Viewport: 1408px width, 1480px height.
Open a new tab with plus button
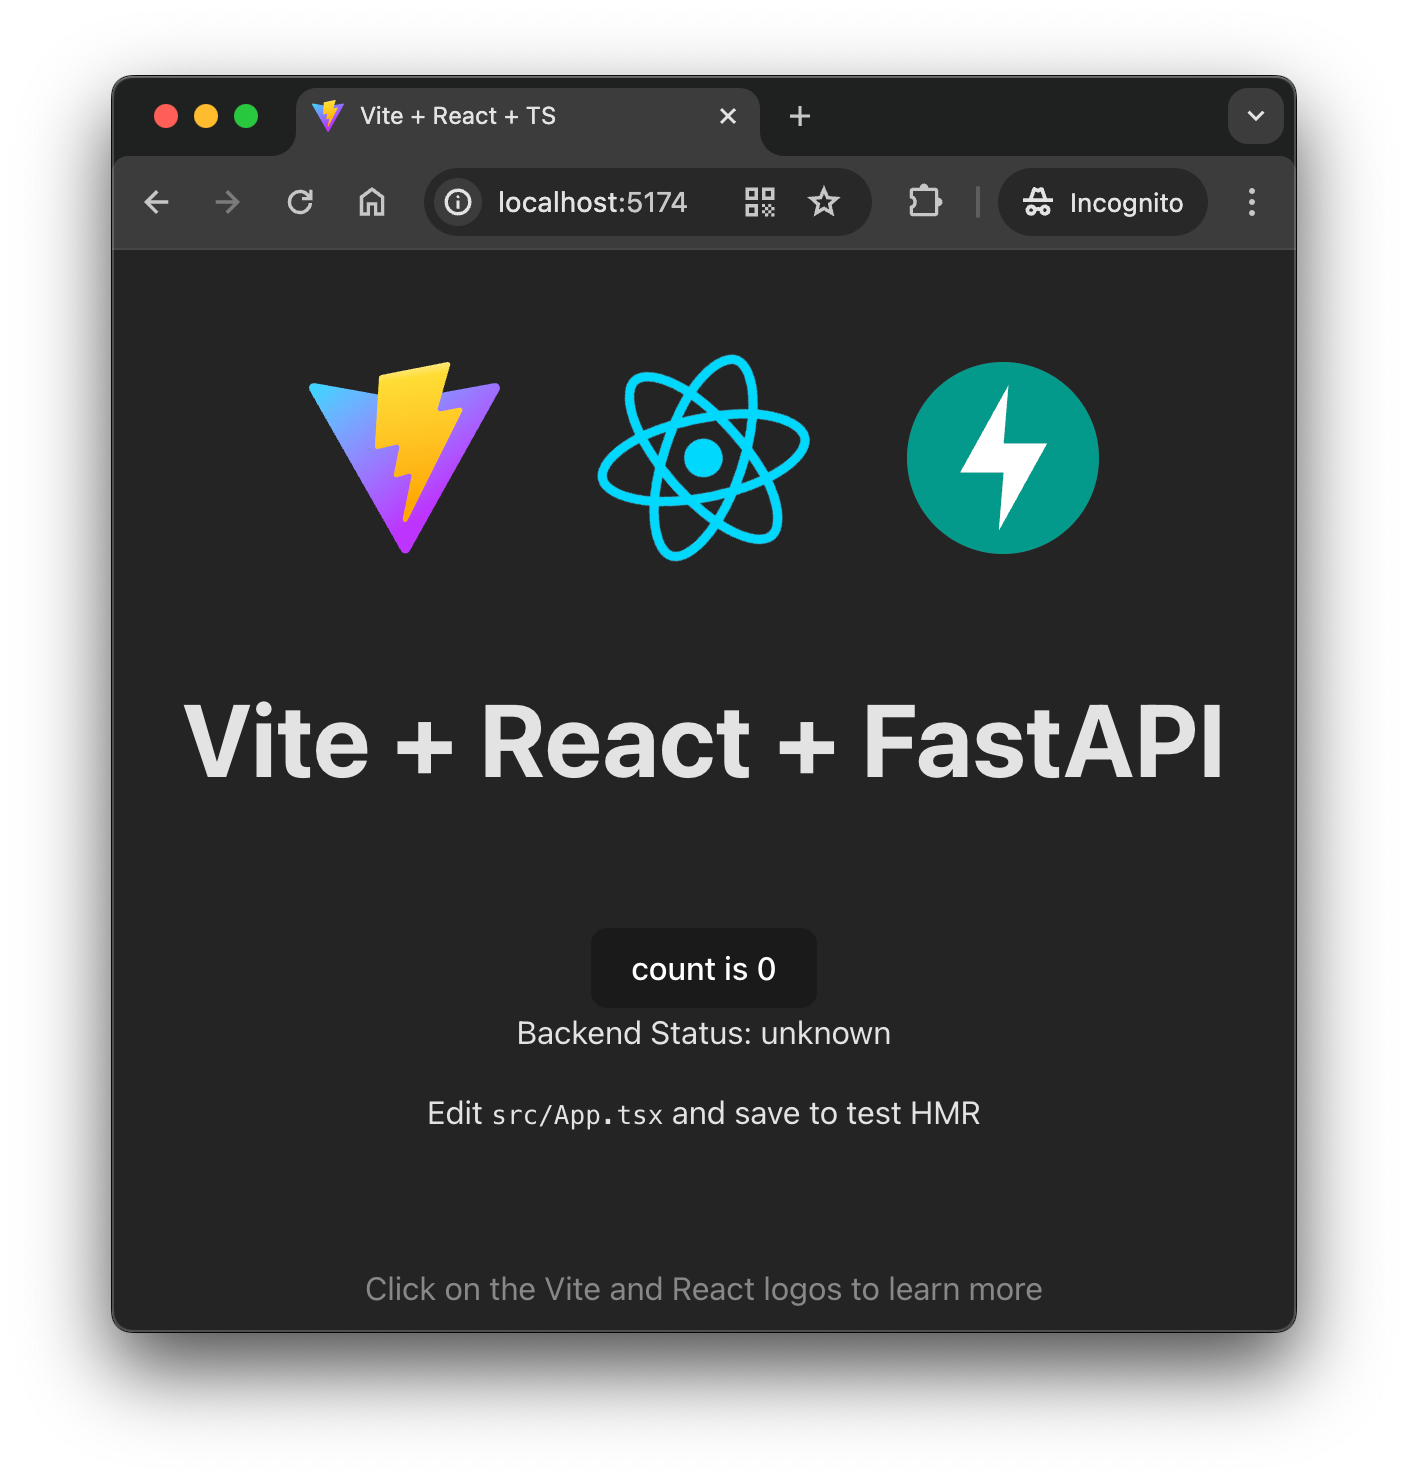tap(800, 116)
